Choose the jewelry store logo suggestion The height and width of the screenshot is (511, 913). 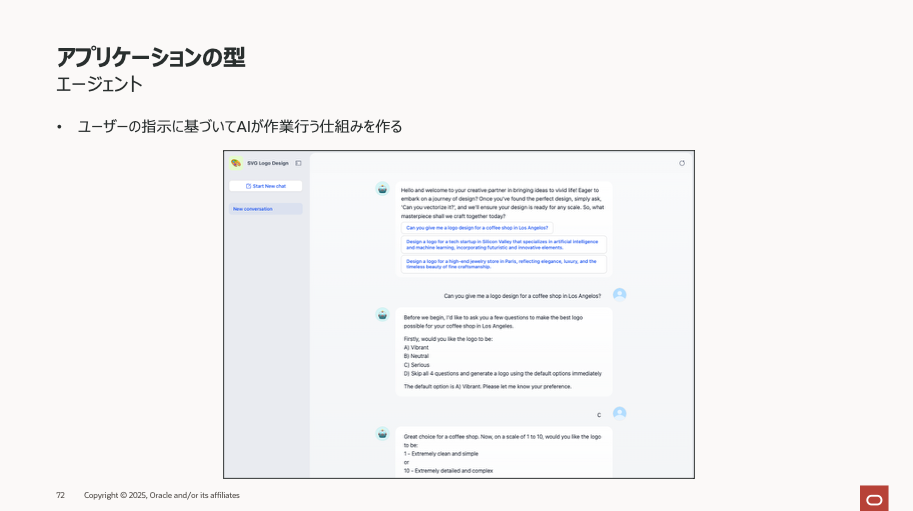point(504,264)
